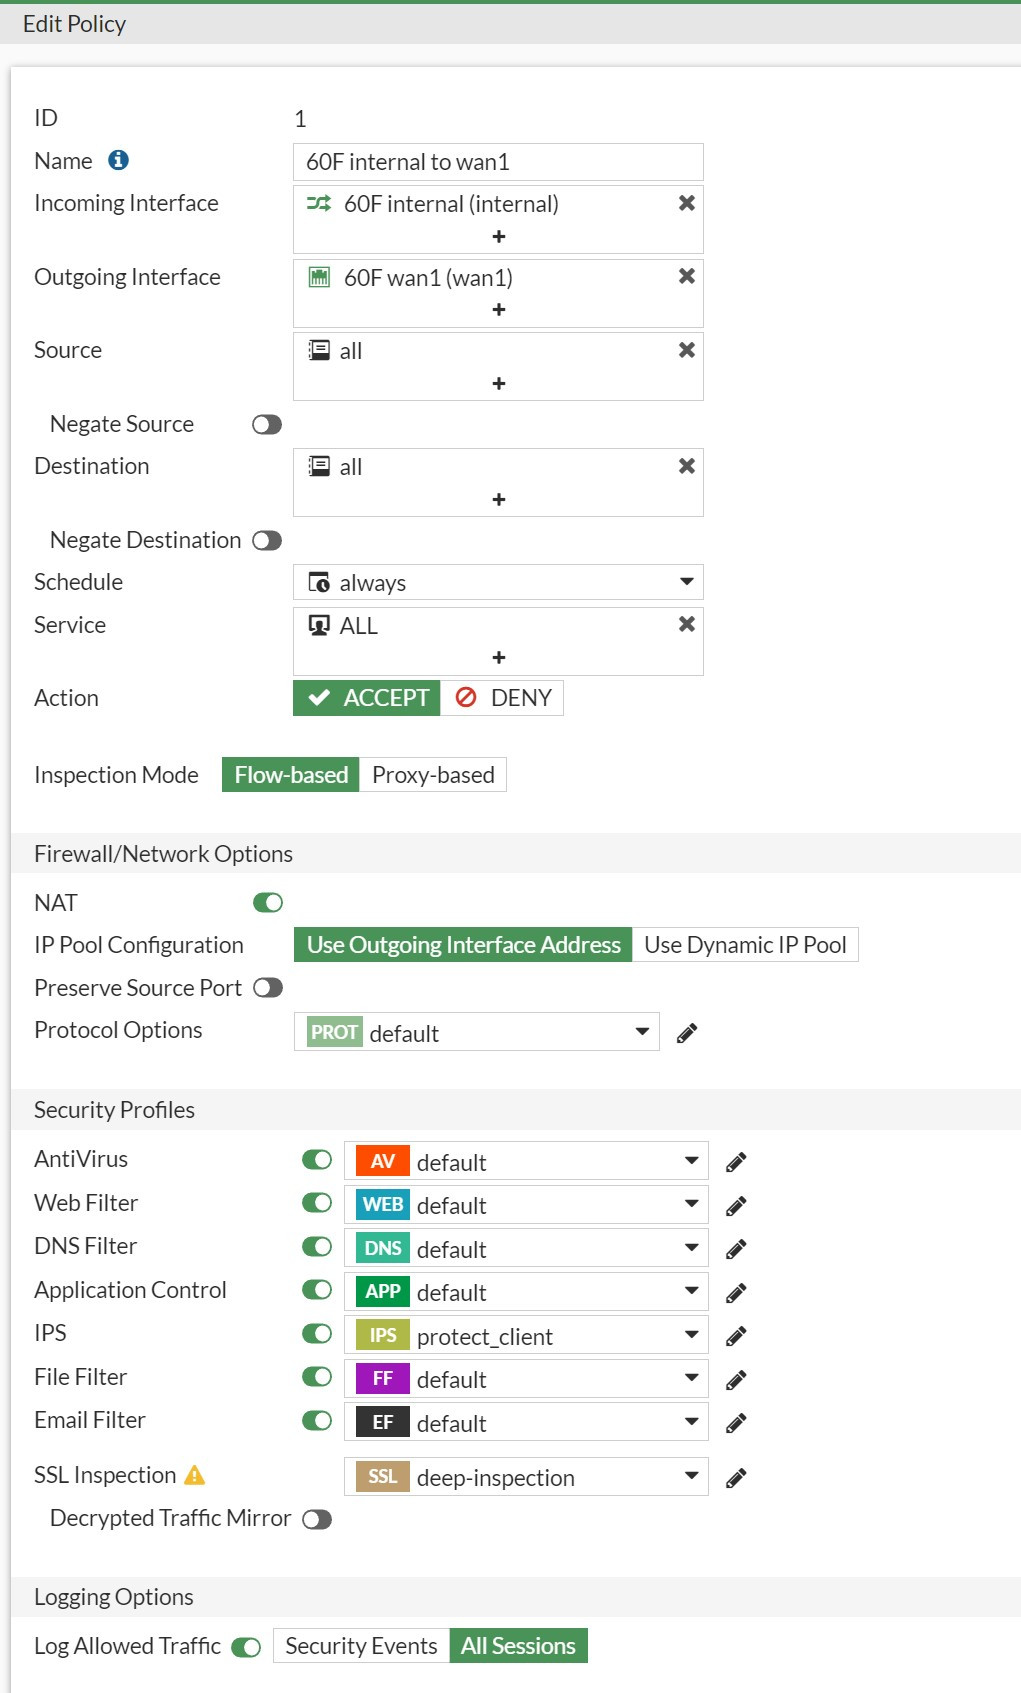Remove 60F internal from Incoming Interface
The image size is (1021, 1693).
tap(686, 203)
